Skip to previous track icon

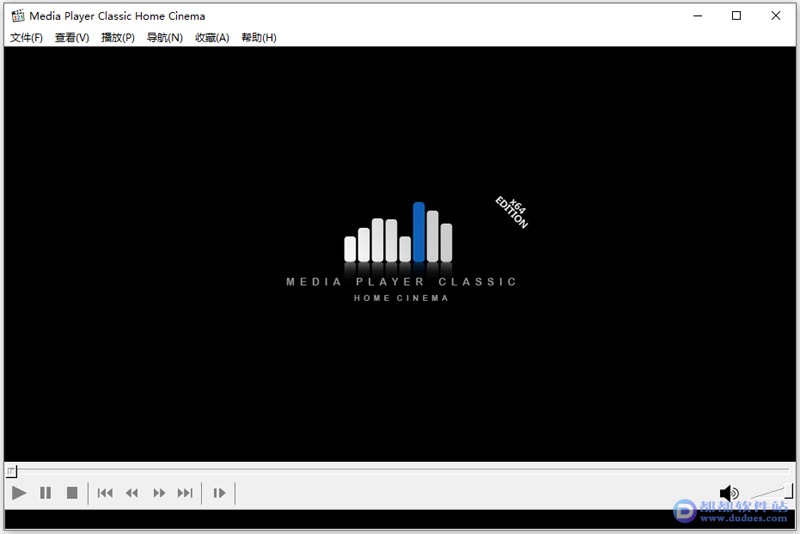pyautogui.click(x=105, y=493)
